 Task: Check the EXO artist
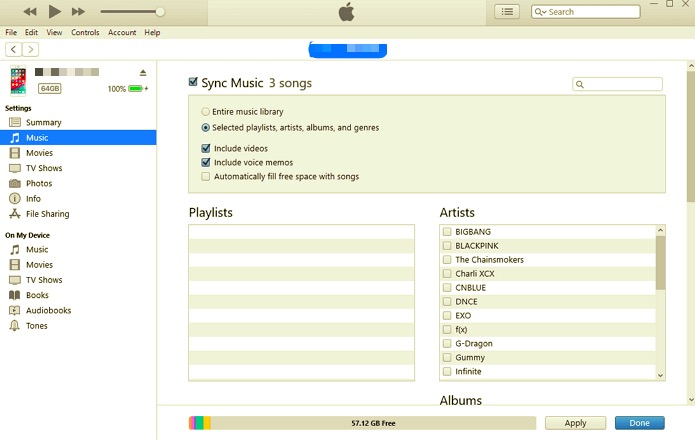click(447, 315)
